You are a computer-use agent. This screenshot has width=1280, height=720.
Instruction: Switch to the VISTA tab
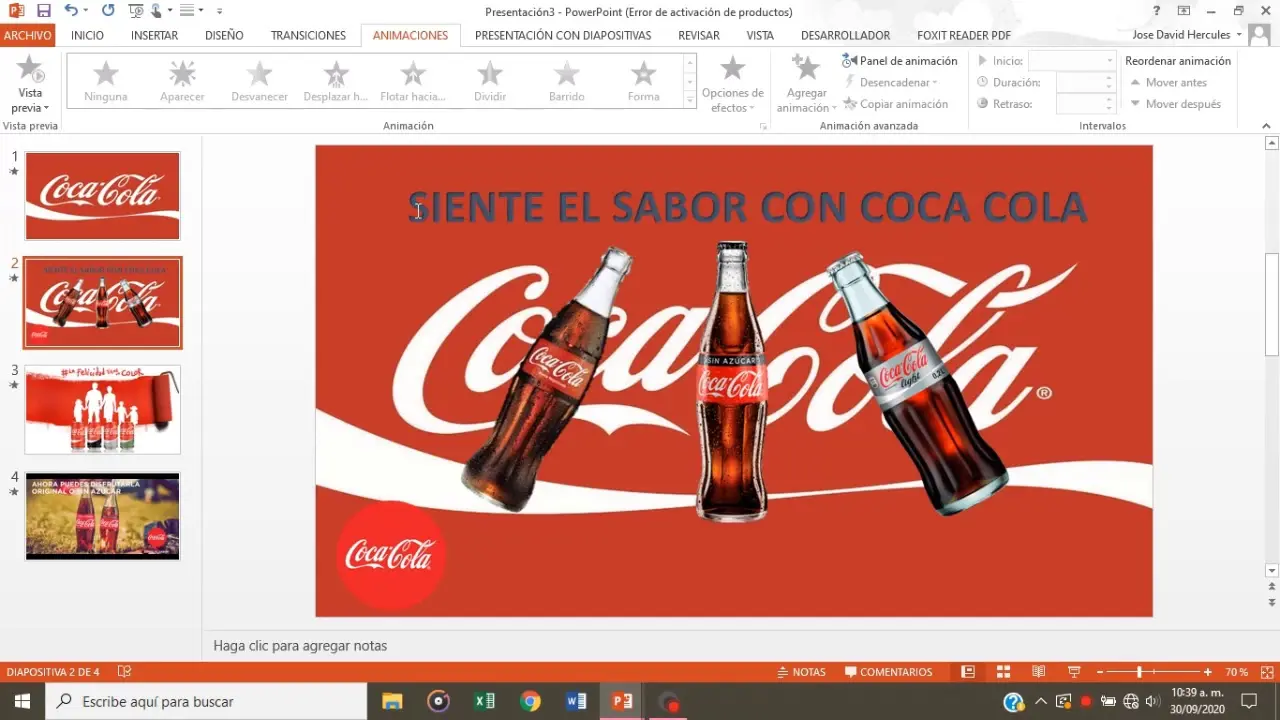coord(760,35)
